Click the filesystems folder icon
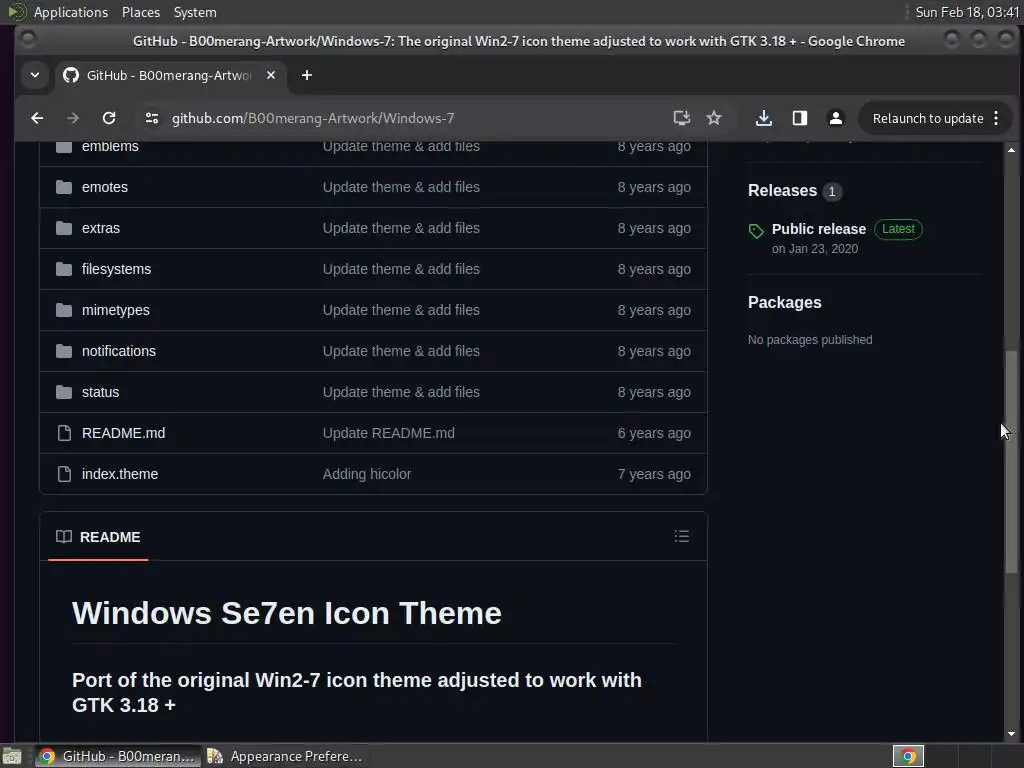The height and width of the screenshot is (768, 1024). pos(64,269)
